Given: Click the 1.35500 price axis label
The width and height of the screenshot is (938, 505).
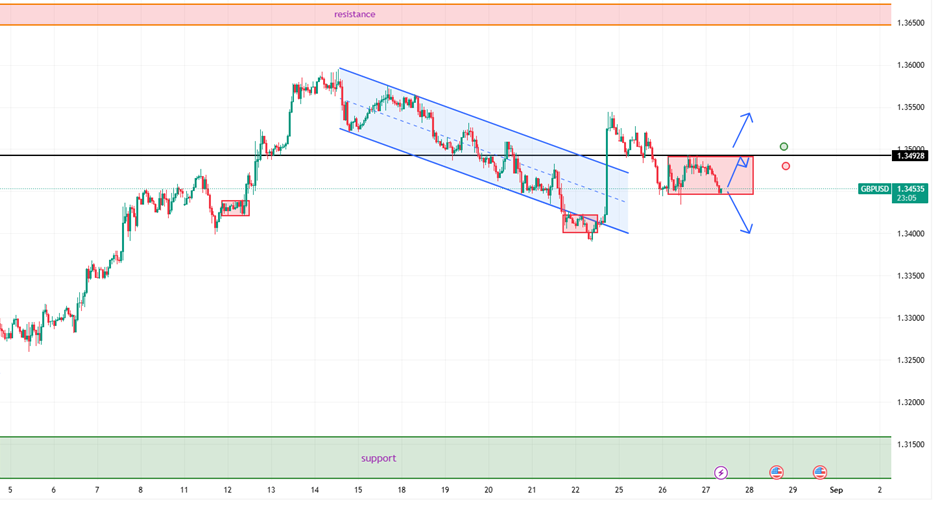Looking at the screenshot, I should [x=910, y=108].
